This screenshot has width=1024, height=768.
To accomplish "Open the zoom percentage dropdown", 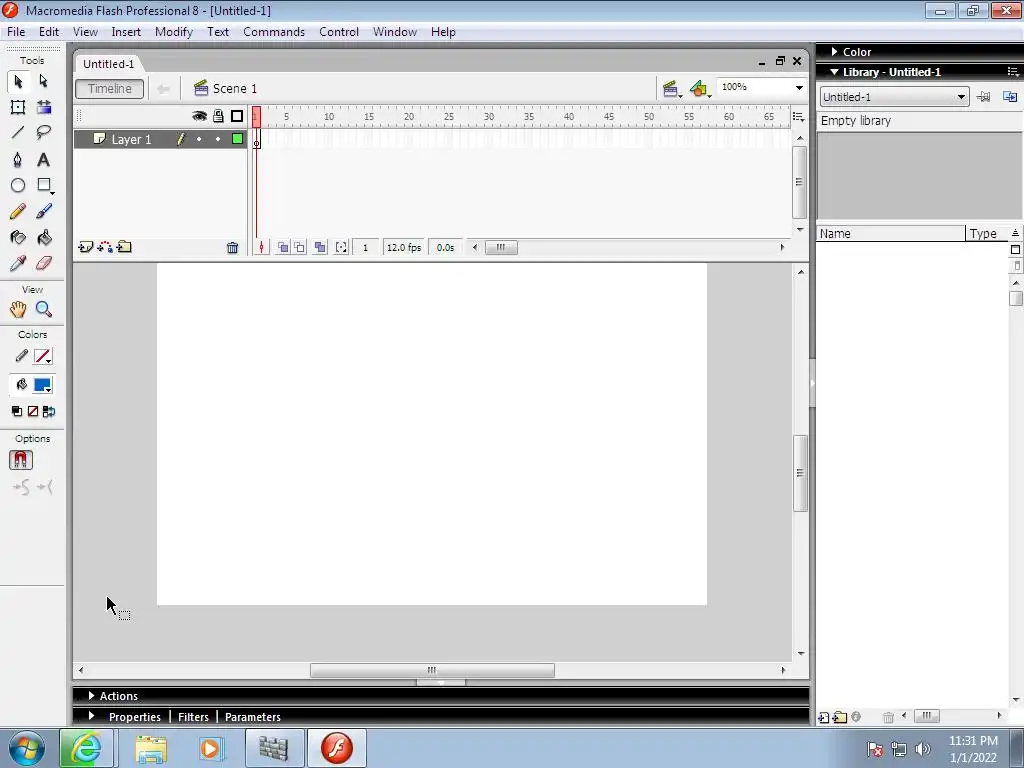I will 799,88.
